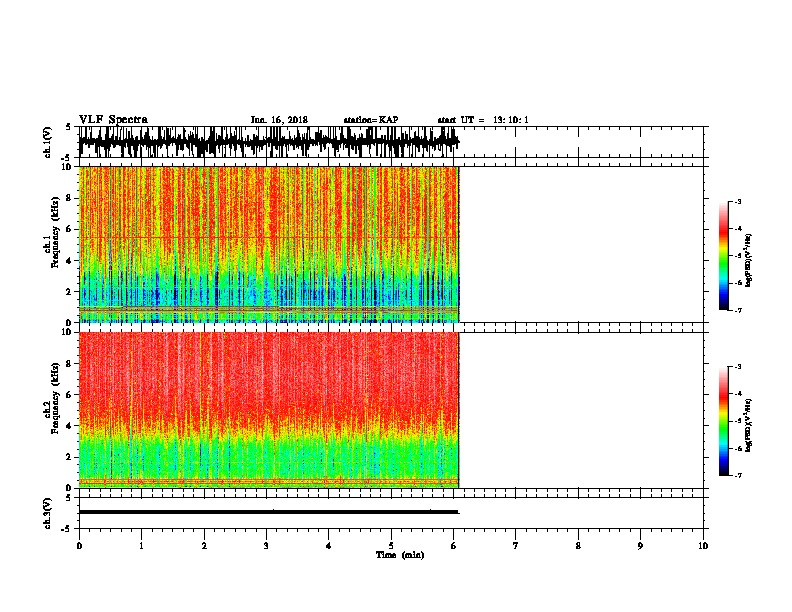Click time axis tick label '4'

click(x=329, y=546)
